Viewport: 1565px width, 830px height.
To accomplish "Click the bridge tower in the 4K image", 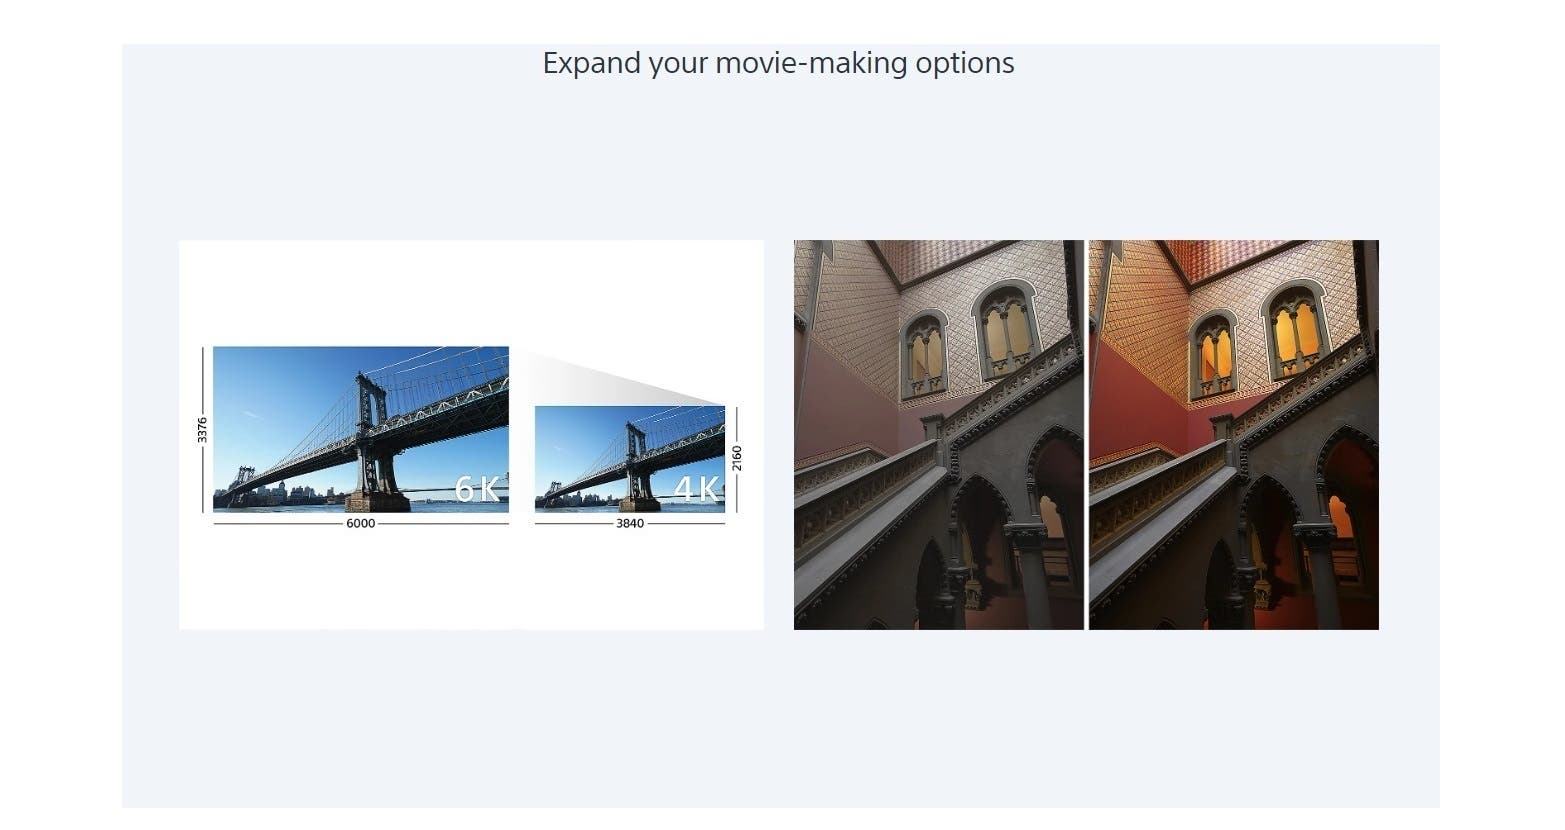I will tap(635, 462).
